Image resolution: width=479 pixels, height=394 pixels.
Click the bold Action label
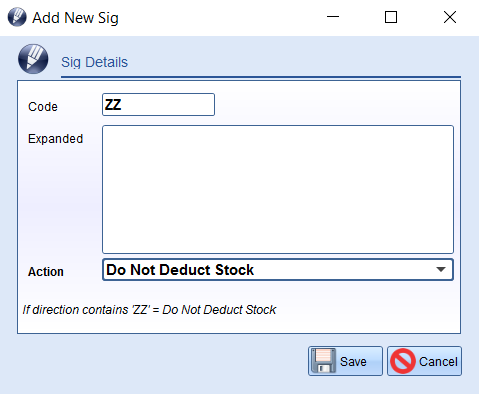point(46,272)
